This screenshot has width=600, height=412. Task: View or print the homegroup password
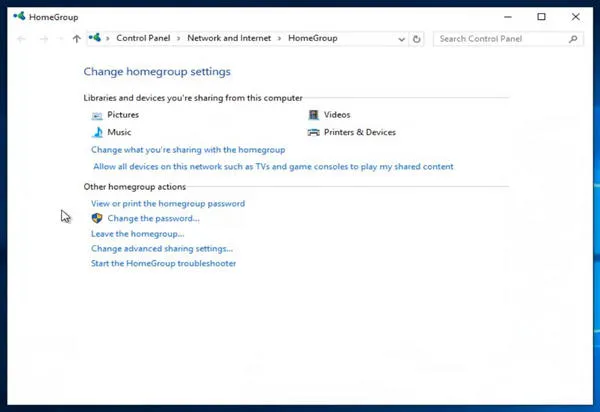click(x=168, y=204)
